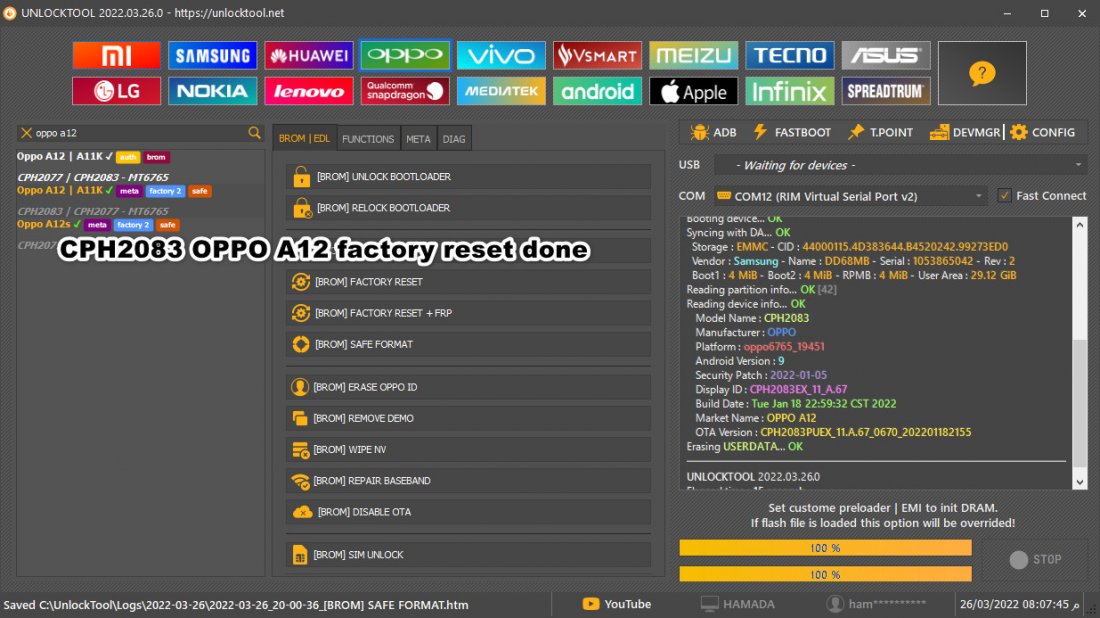Pick the Vsmart brand logo

(x=597, y=55)
